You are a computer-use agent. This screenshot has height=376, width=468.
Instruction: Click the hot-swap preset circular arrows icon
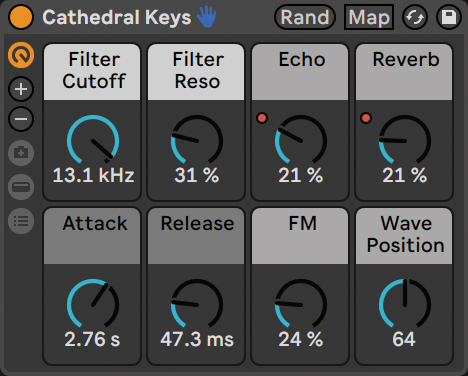click(415, 17)
